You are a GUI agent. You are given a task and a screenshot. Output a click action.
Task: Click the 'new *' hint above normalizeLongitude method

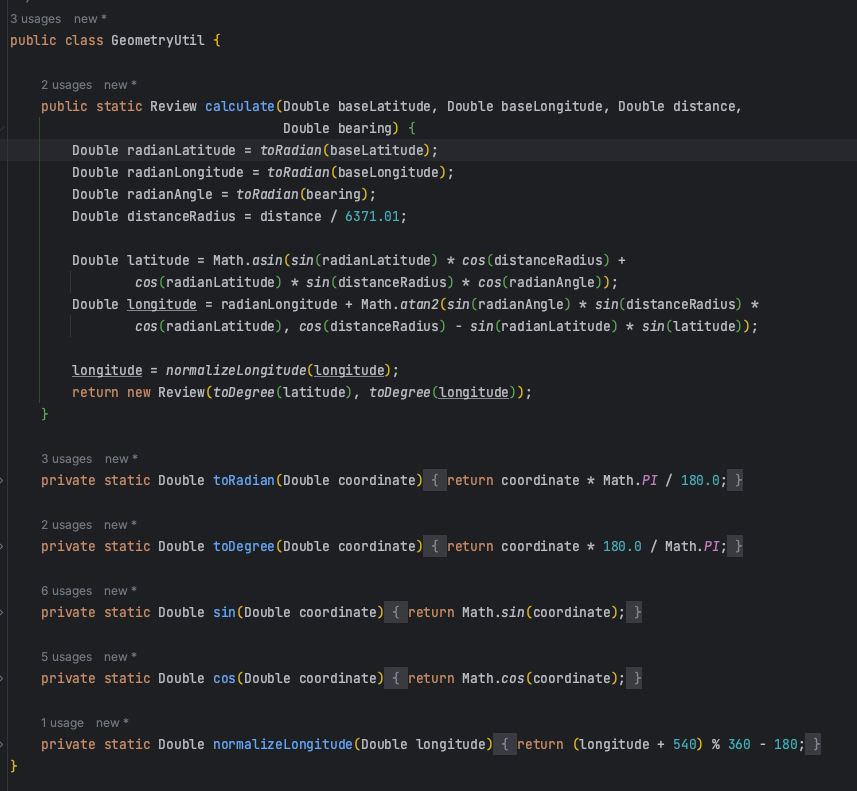[112, 723]
